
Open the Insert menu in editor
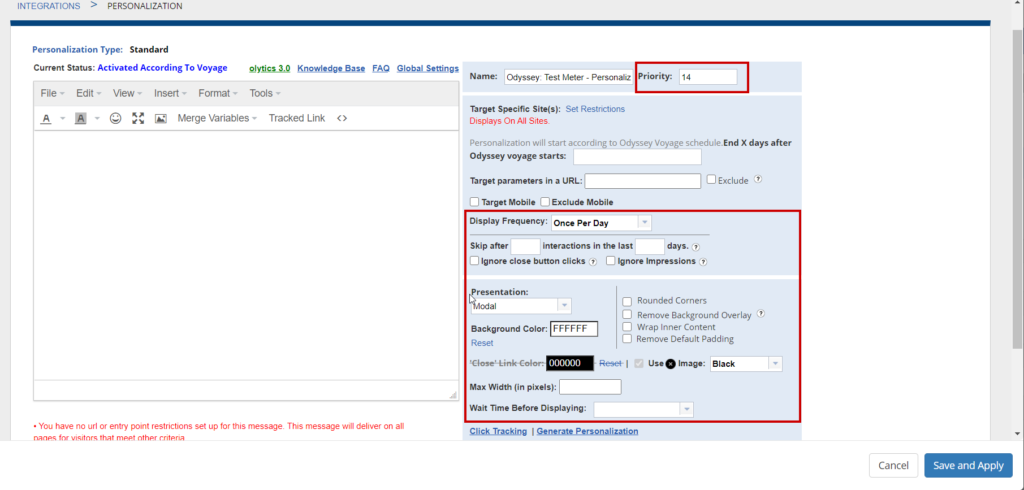point(170,93)
